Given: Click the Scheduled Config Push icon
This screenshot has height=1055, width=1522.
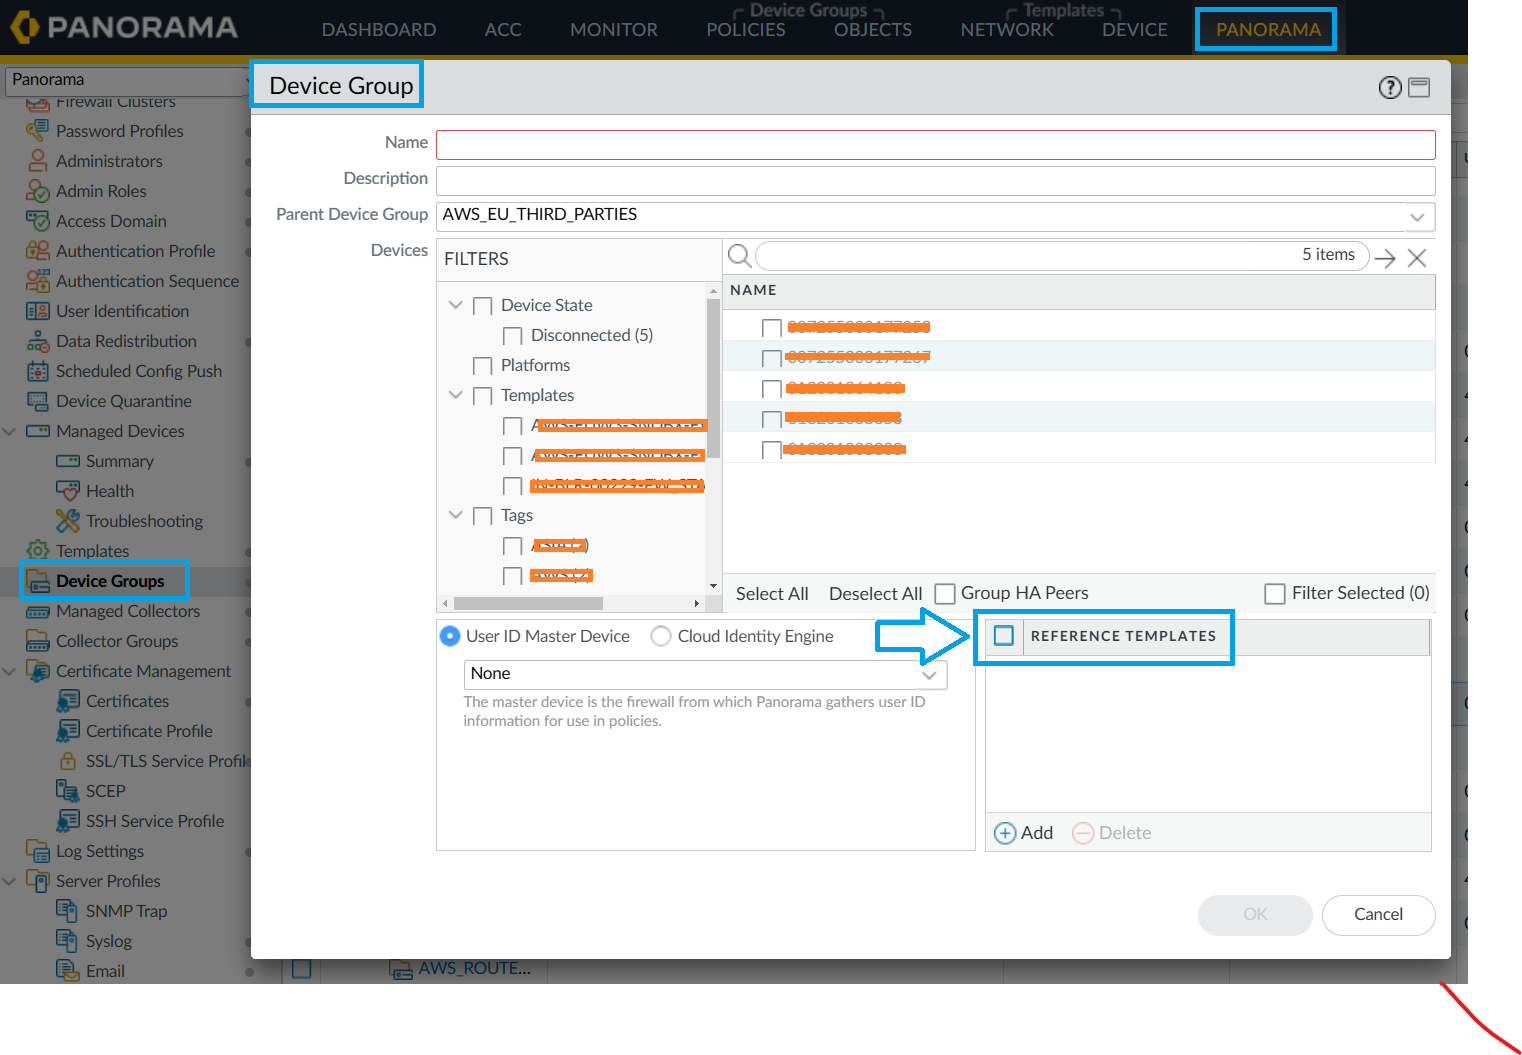Looking at the screenshot, I should pos(37,370).
